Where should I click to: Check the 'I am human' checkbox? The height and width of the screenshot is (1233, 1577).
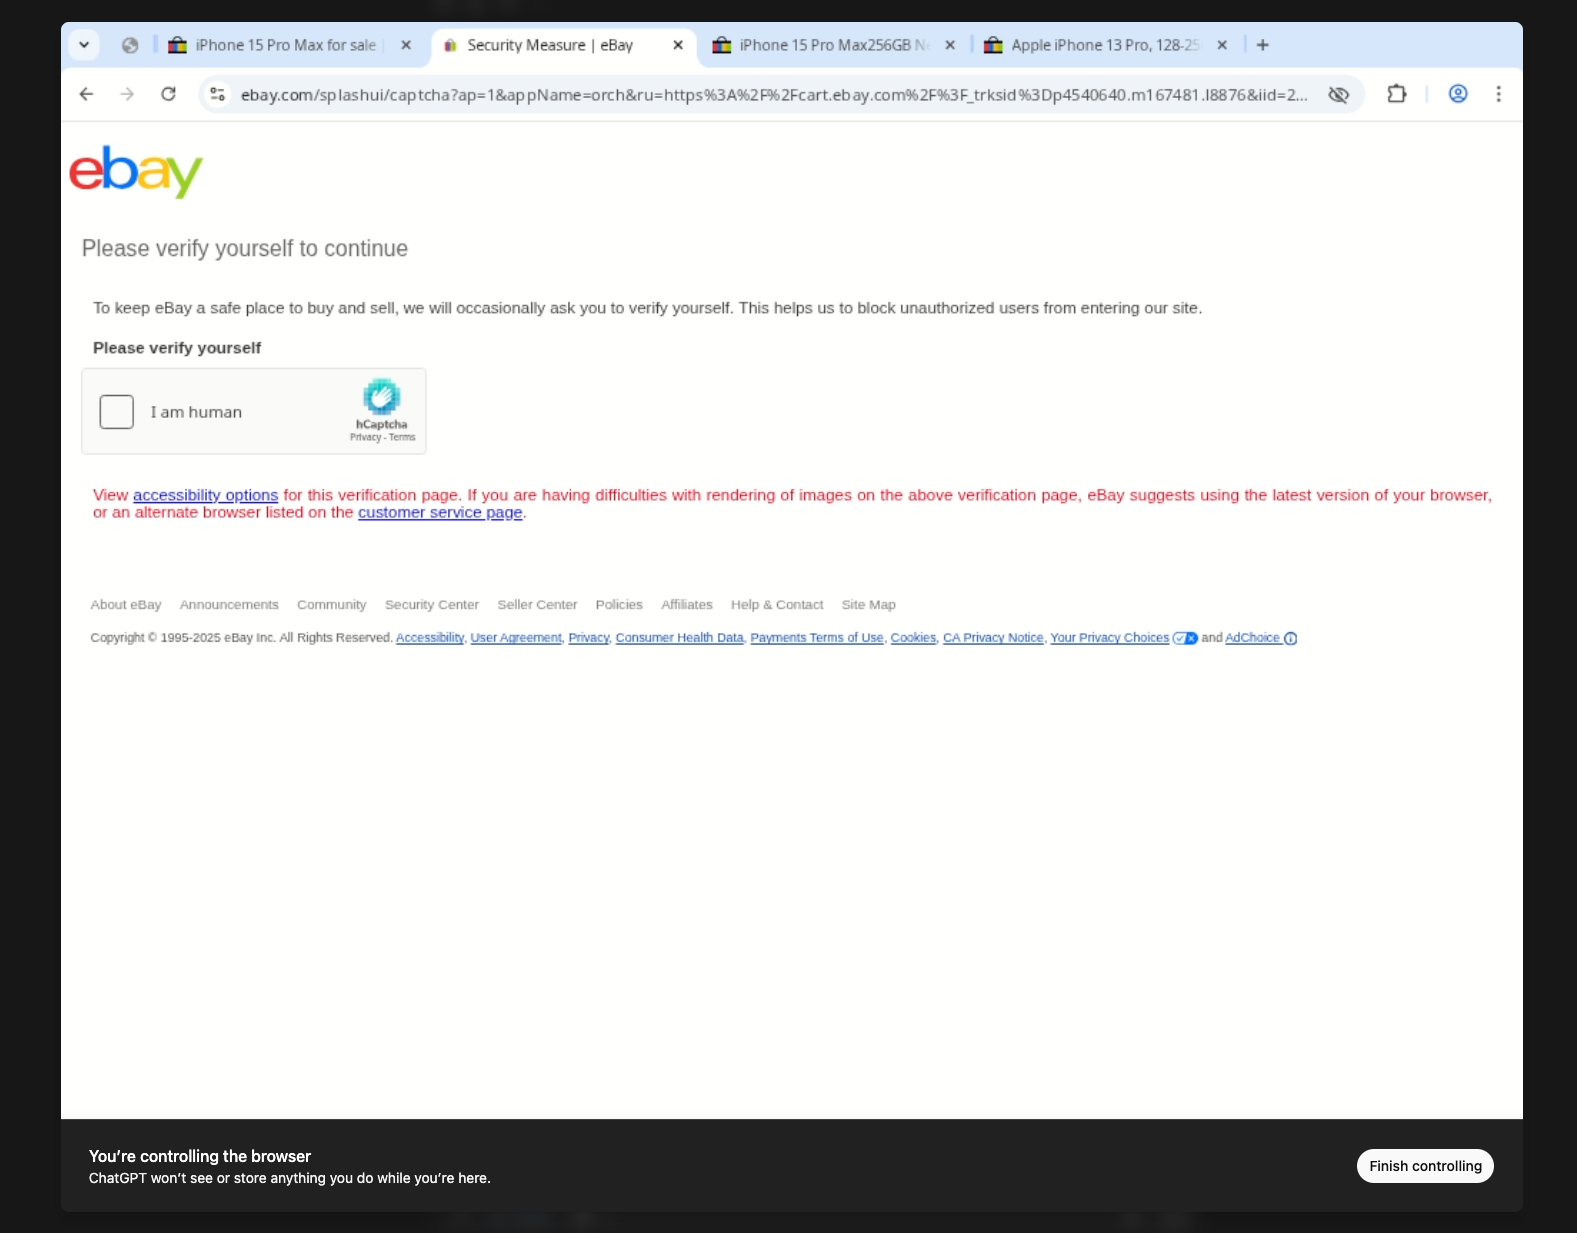[116, 412]
